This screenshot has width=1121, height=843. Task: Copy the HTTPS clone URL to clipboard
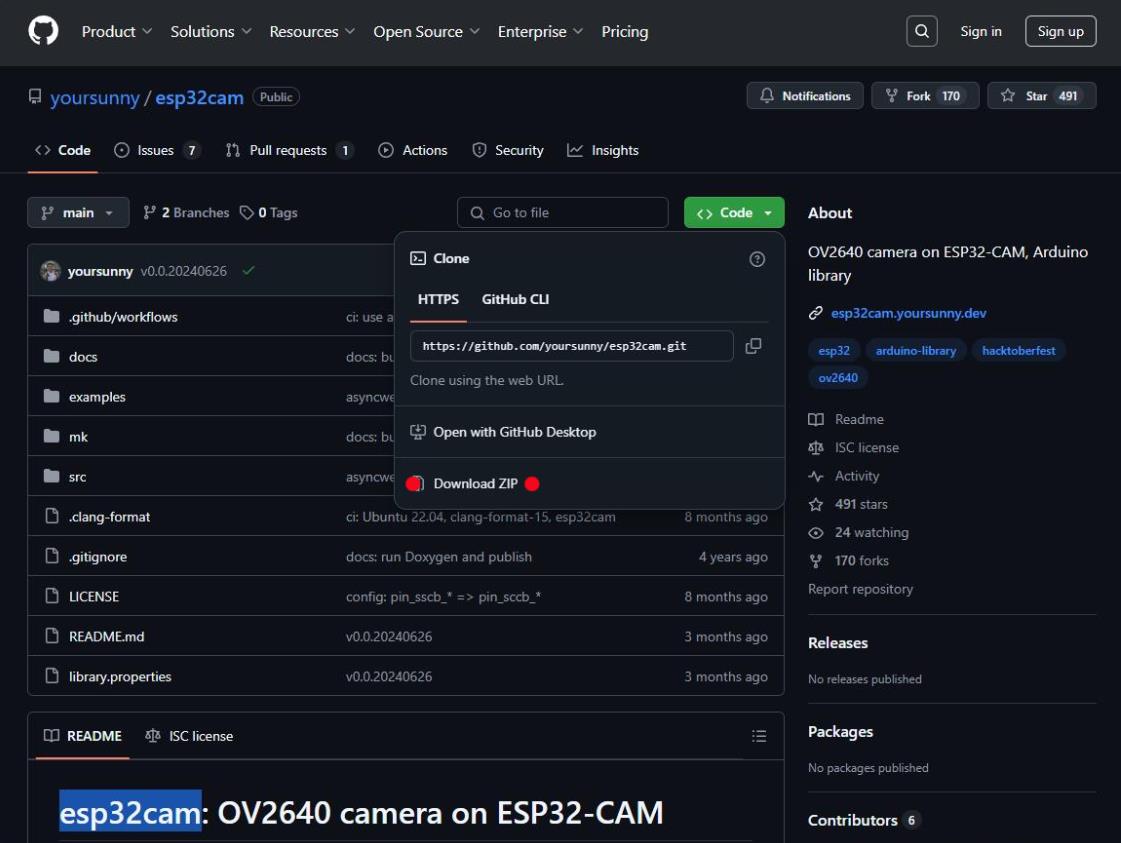[x=753, y=346]
